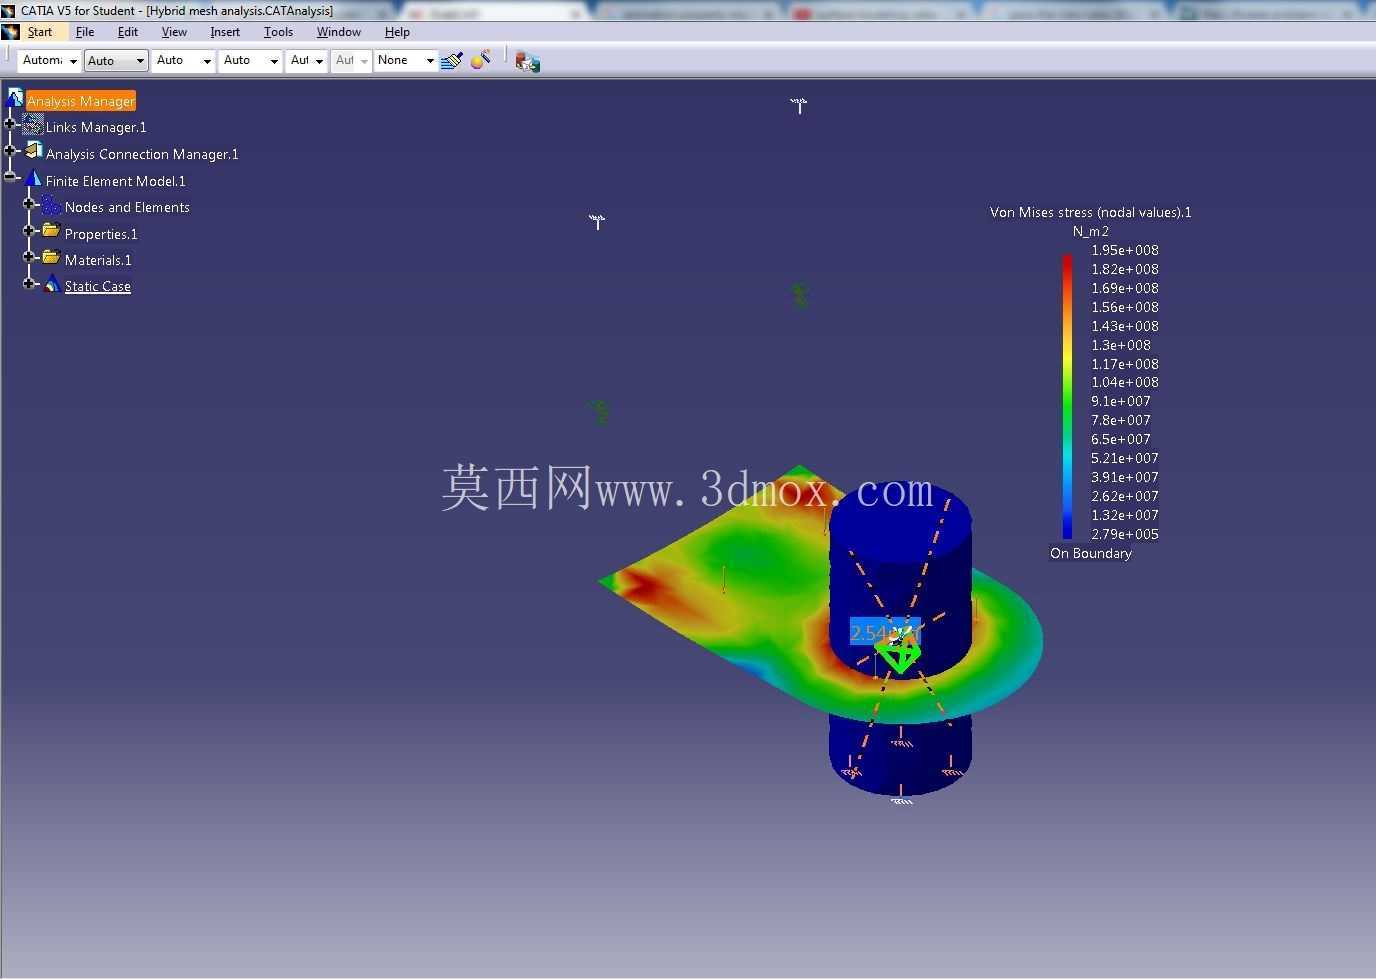
Task: Expand the Properties.1 node
Action: click(x=29, y=230)
